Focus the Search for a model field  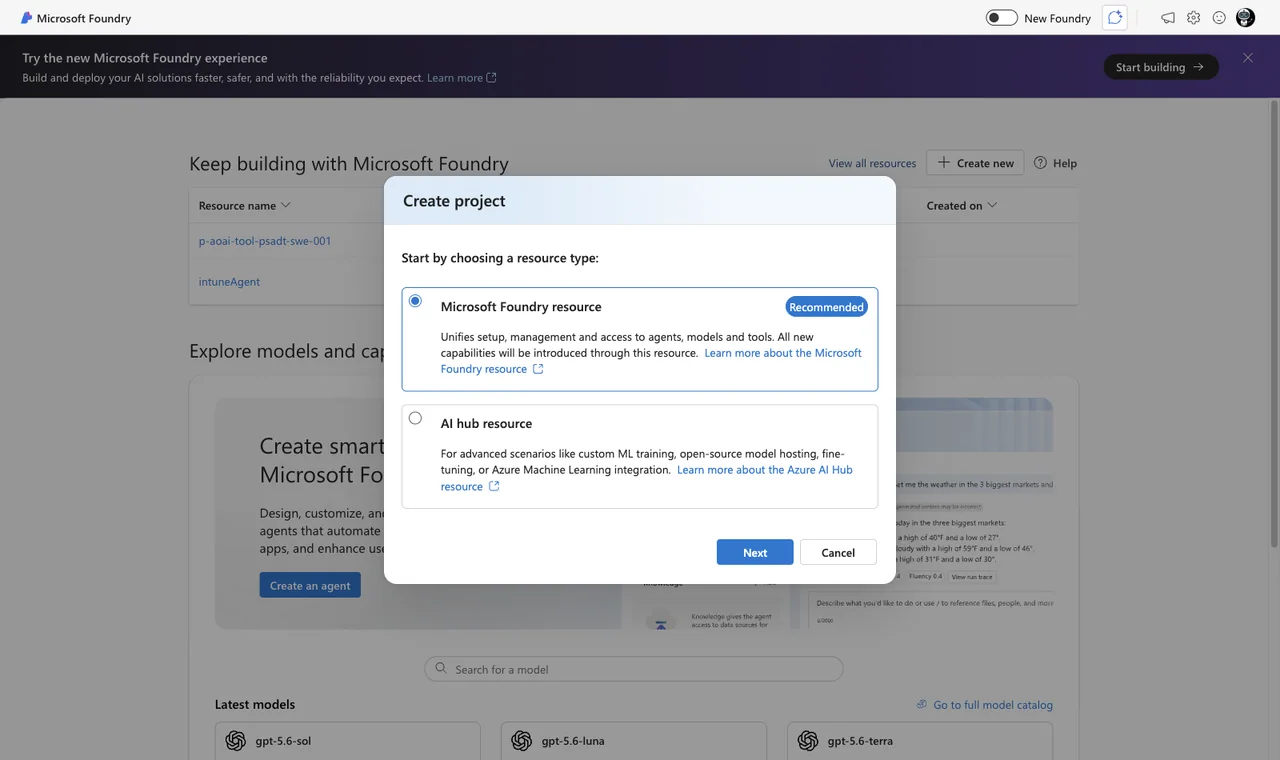click(634, 669)
